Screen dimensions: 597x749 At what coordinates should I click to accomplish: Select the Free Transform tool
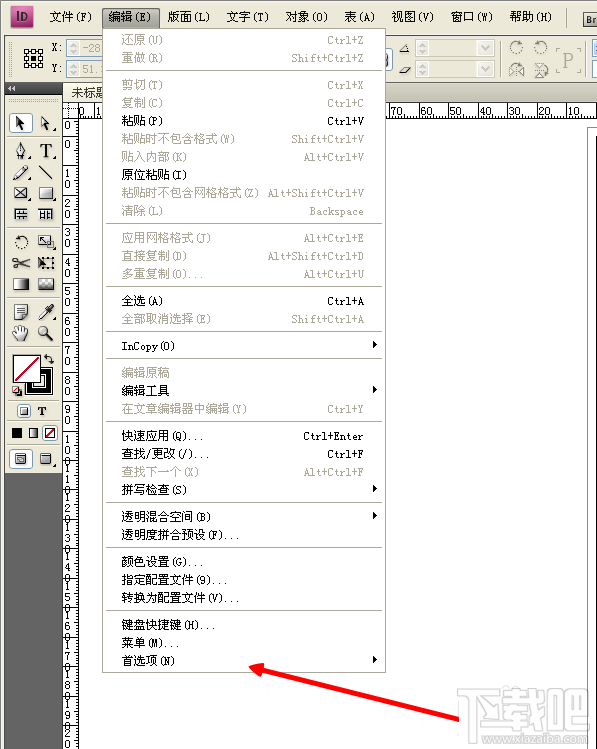click(46, 263)
